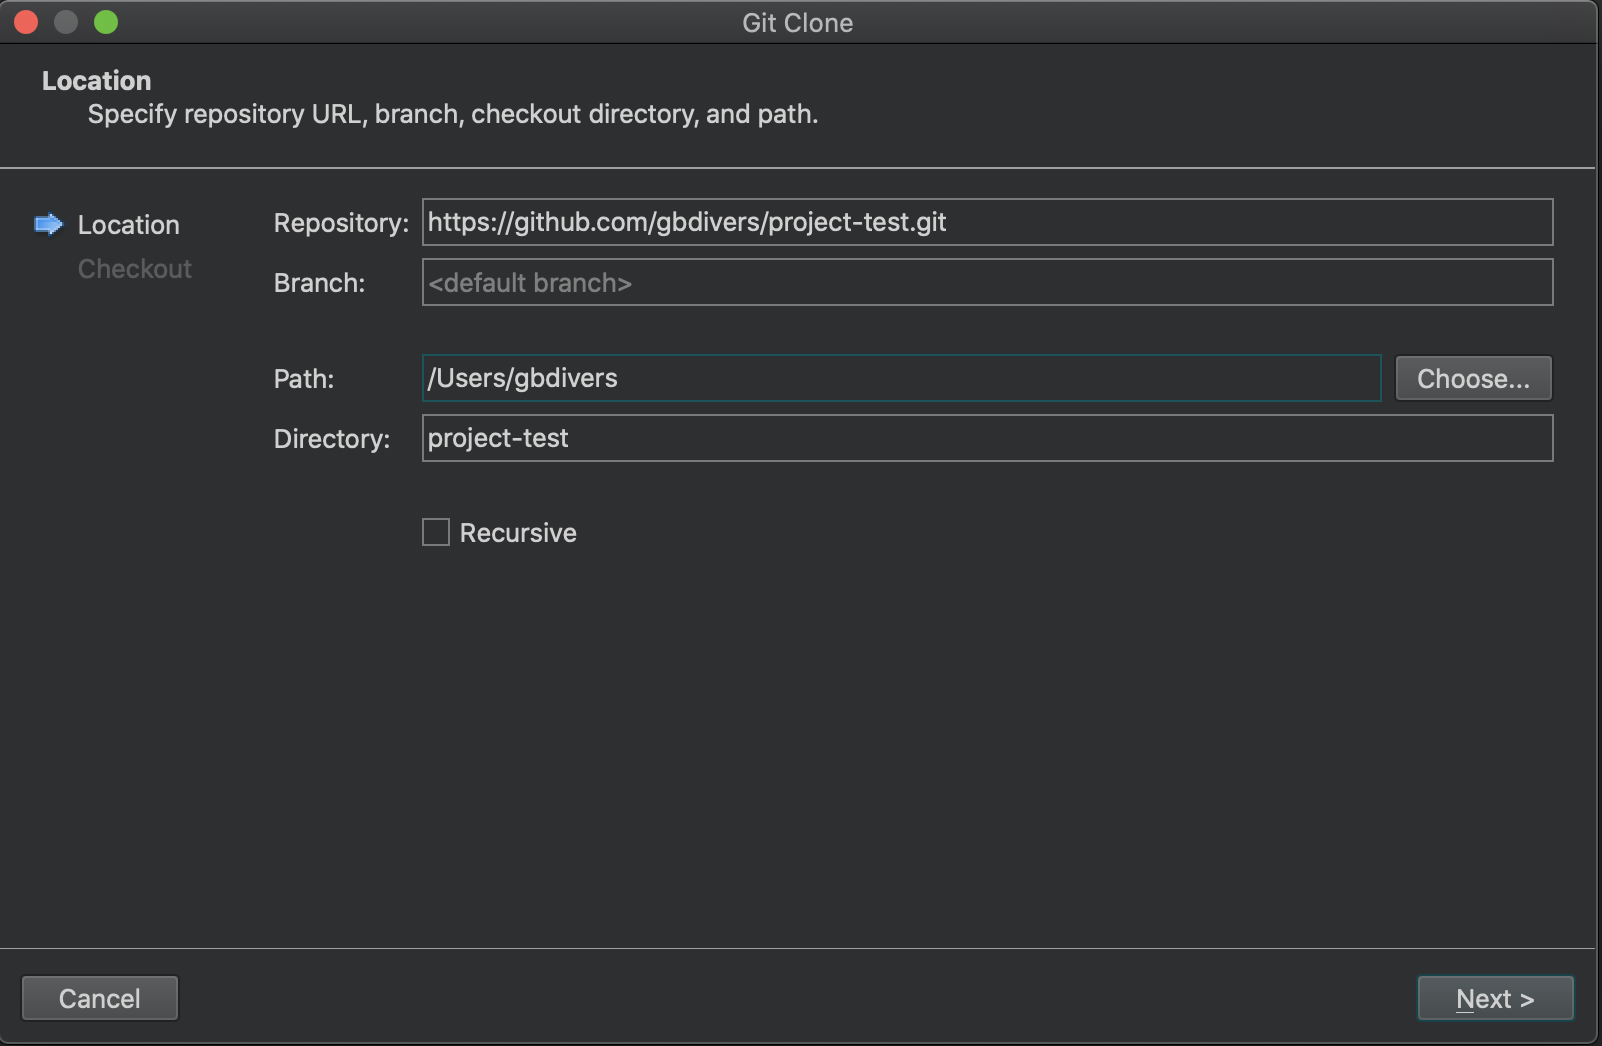Click the Path: label

pos(304,379)
